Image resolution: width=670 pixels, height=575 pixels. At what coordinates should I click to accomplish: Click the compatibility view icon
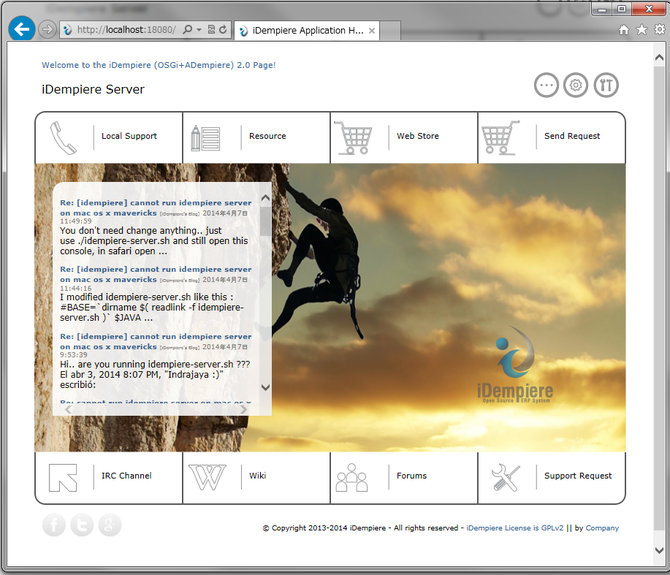pyautogui.click(x=211, y=29)
